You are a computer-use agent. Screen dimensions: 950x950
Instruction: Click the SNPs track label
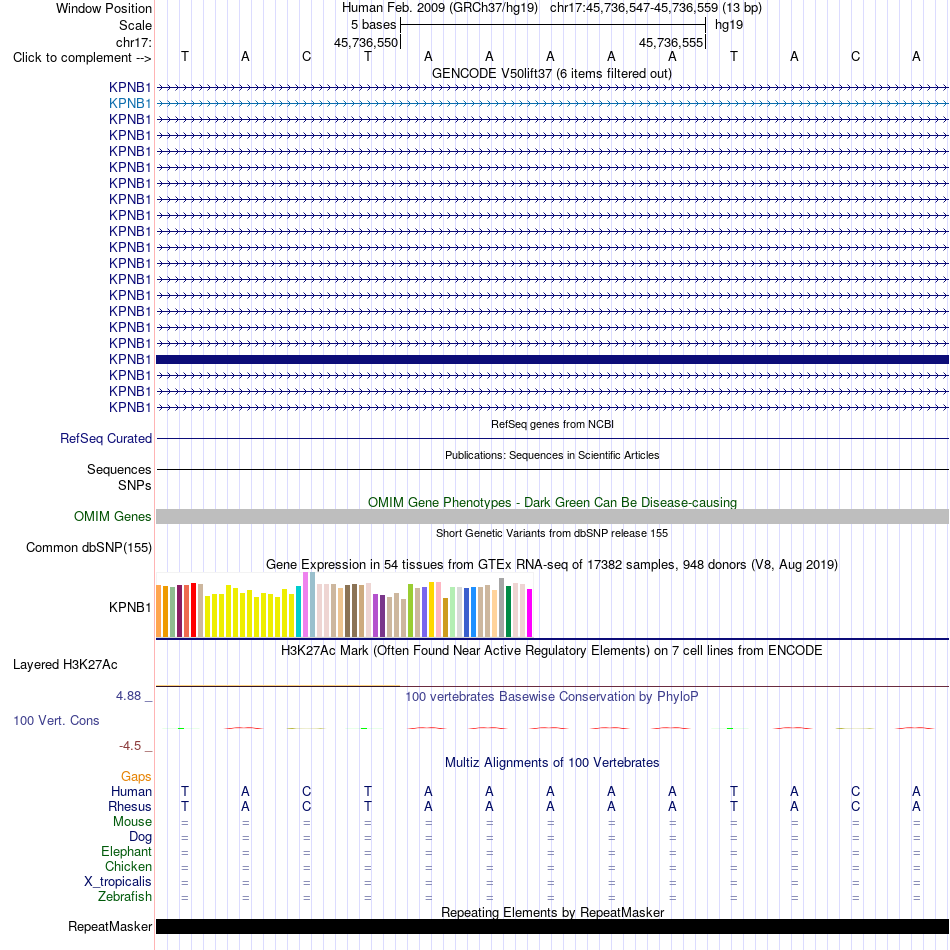pyautogui.click(x=135, y=485)
